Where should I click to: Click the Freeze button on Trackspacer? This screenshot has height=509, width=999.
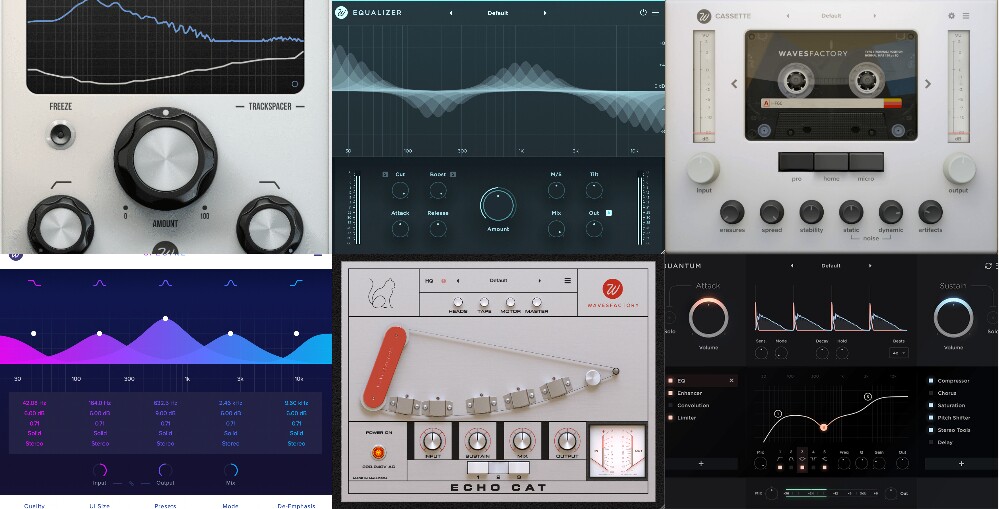tap(61, 134)
